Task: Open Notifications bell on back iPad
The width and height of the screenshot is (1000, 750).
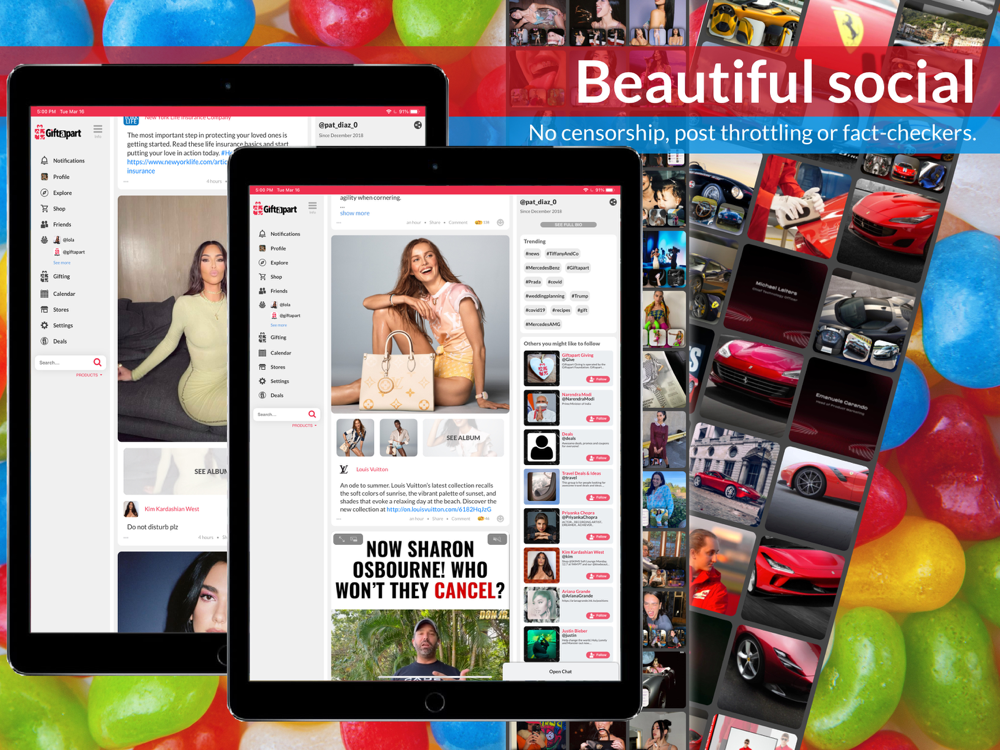Action: pos(45,161)
